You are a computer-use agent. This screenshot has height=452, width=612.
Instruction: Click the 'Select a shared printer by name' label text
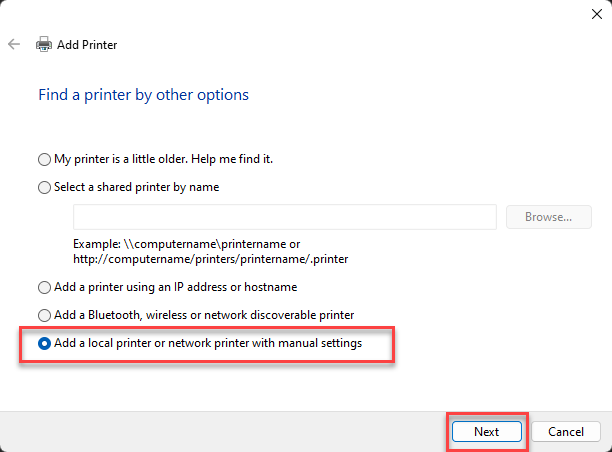137,187
